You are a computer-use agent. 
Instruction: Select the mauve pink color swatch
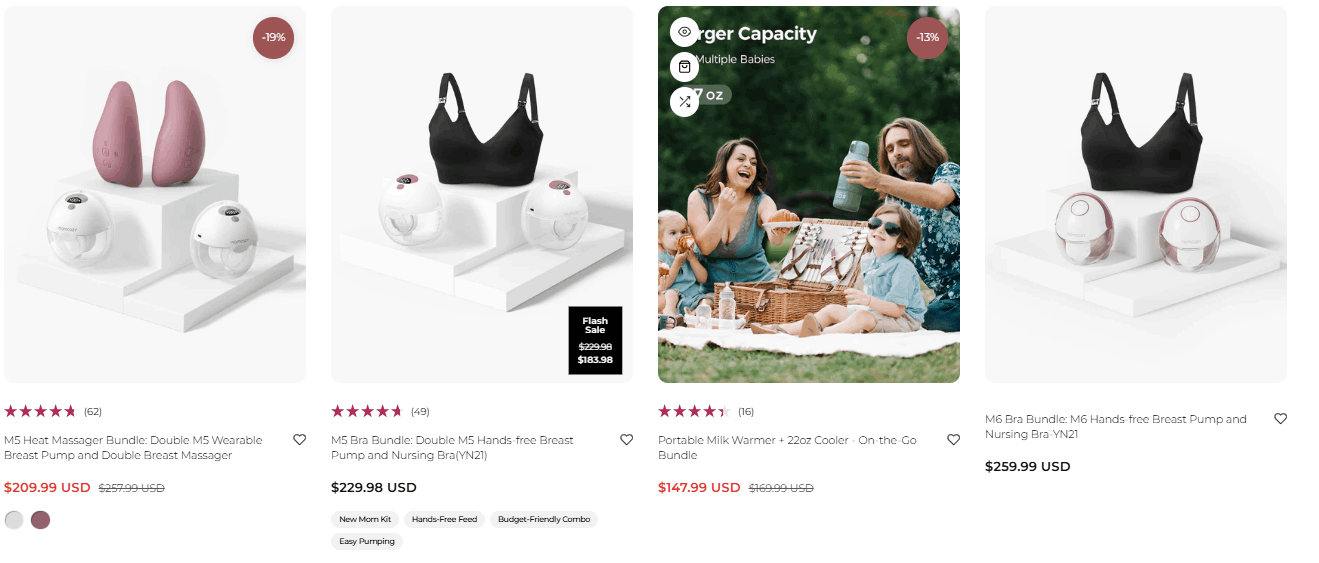40,520
